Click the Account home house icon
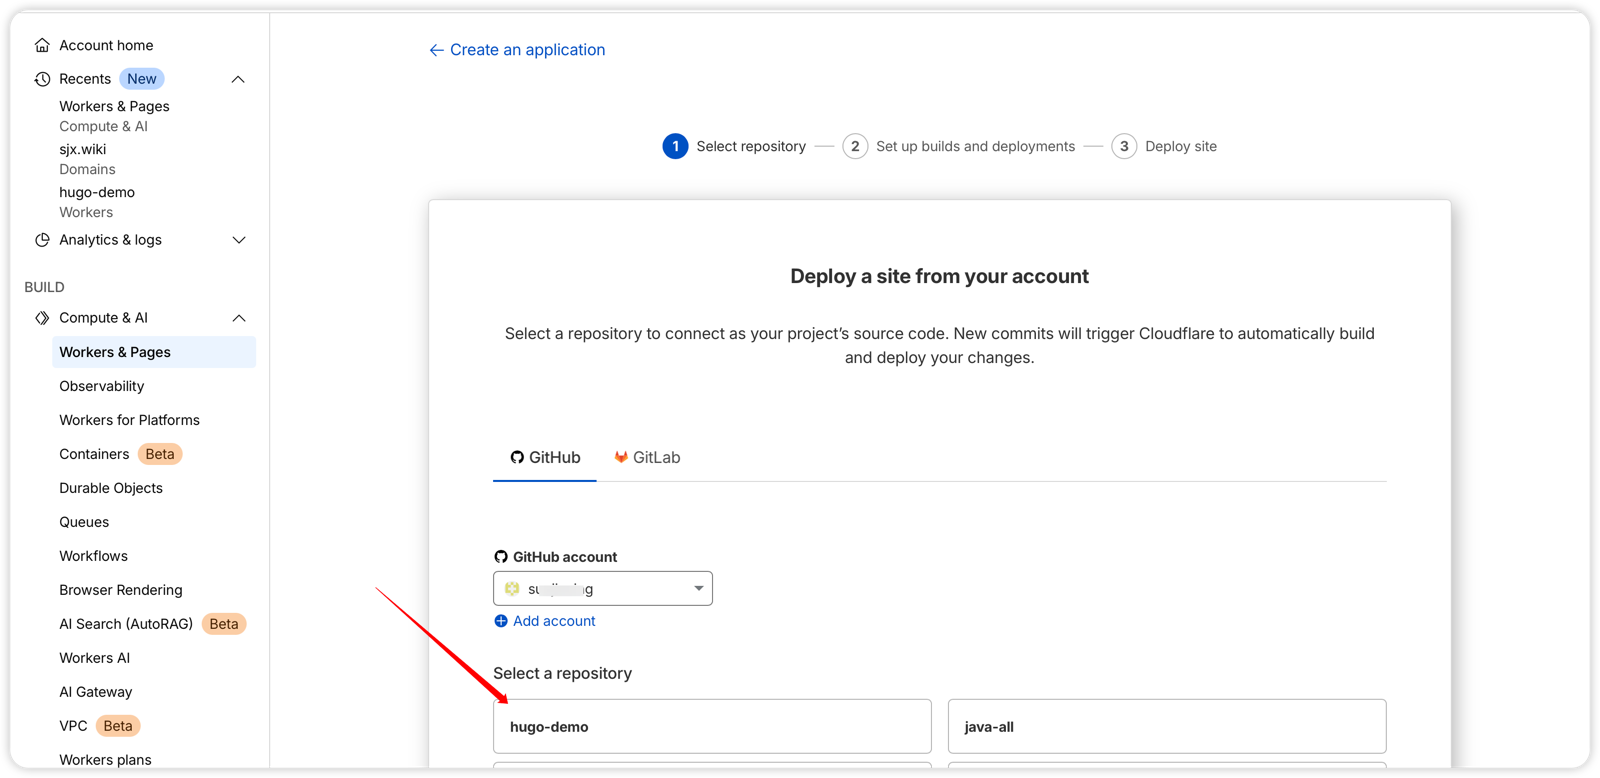Image resolution: width=1600 pixels, height=778 pixels. 42,45
